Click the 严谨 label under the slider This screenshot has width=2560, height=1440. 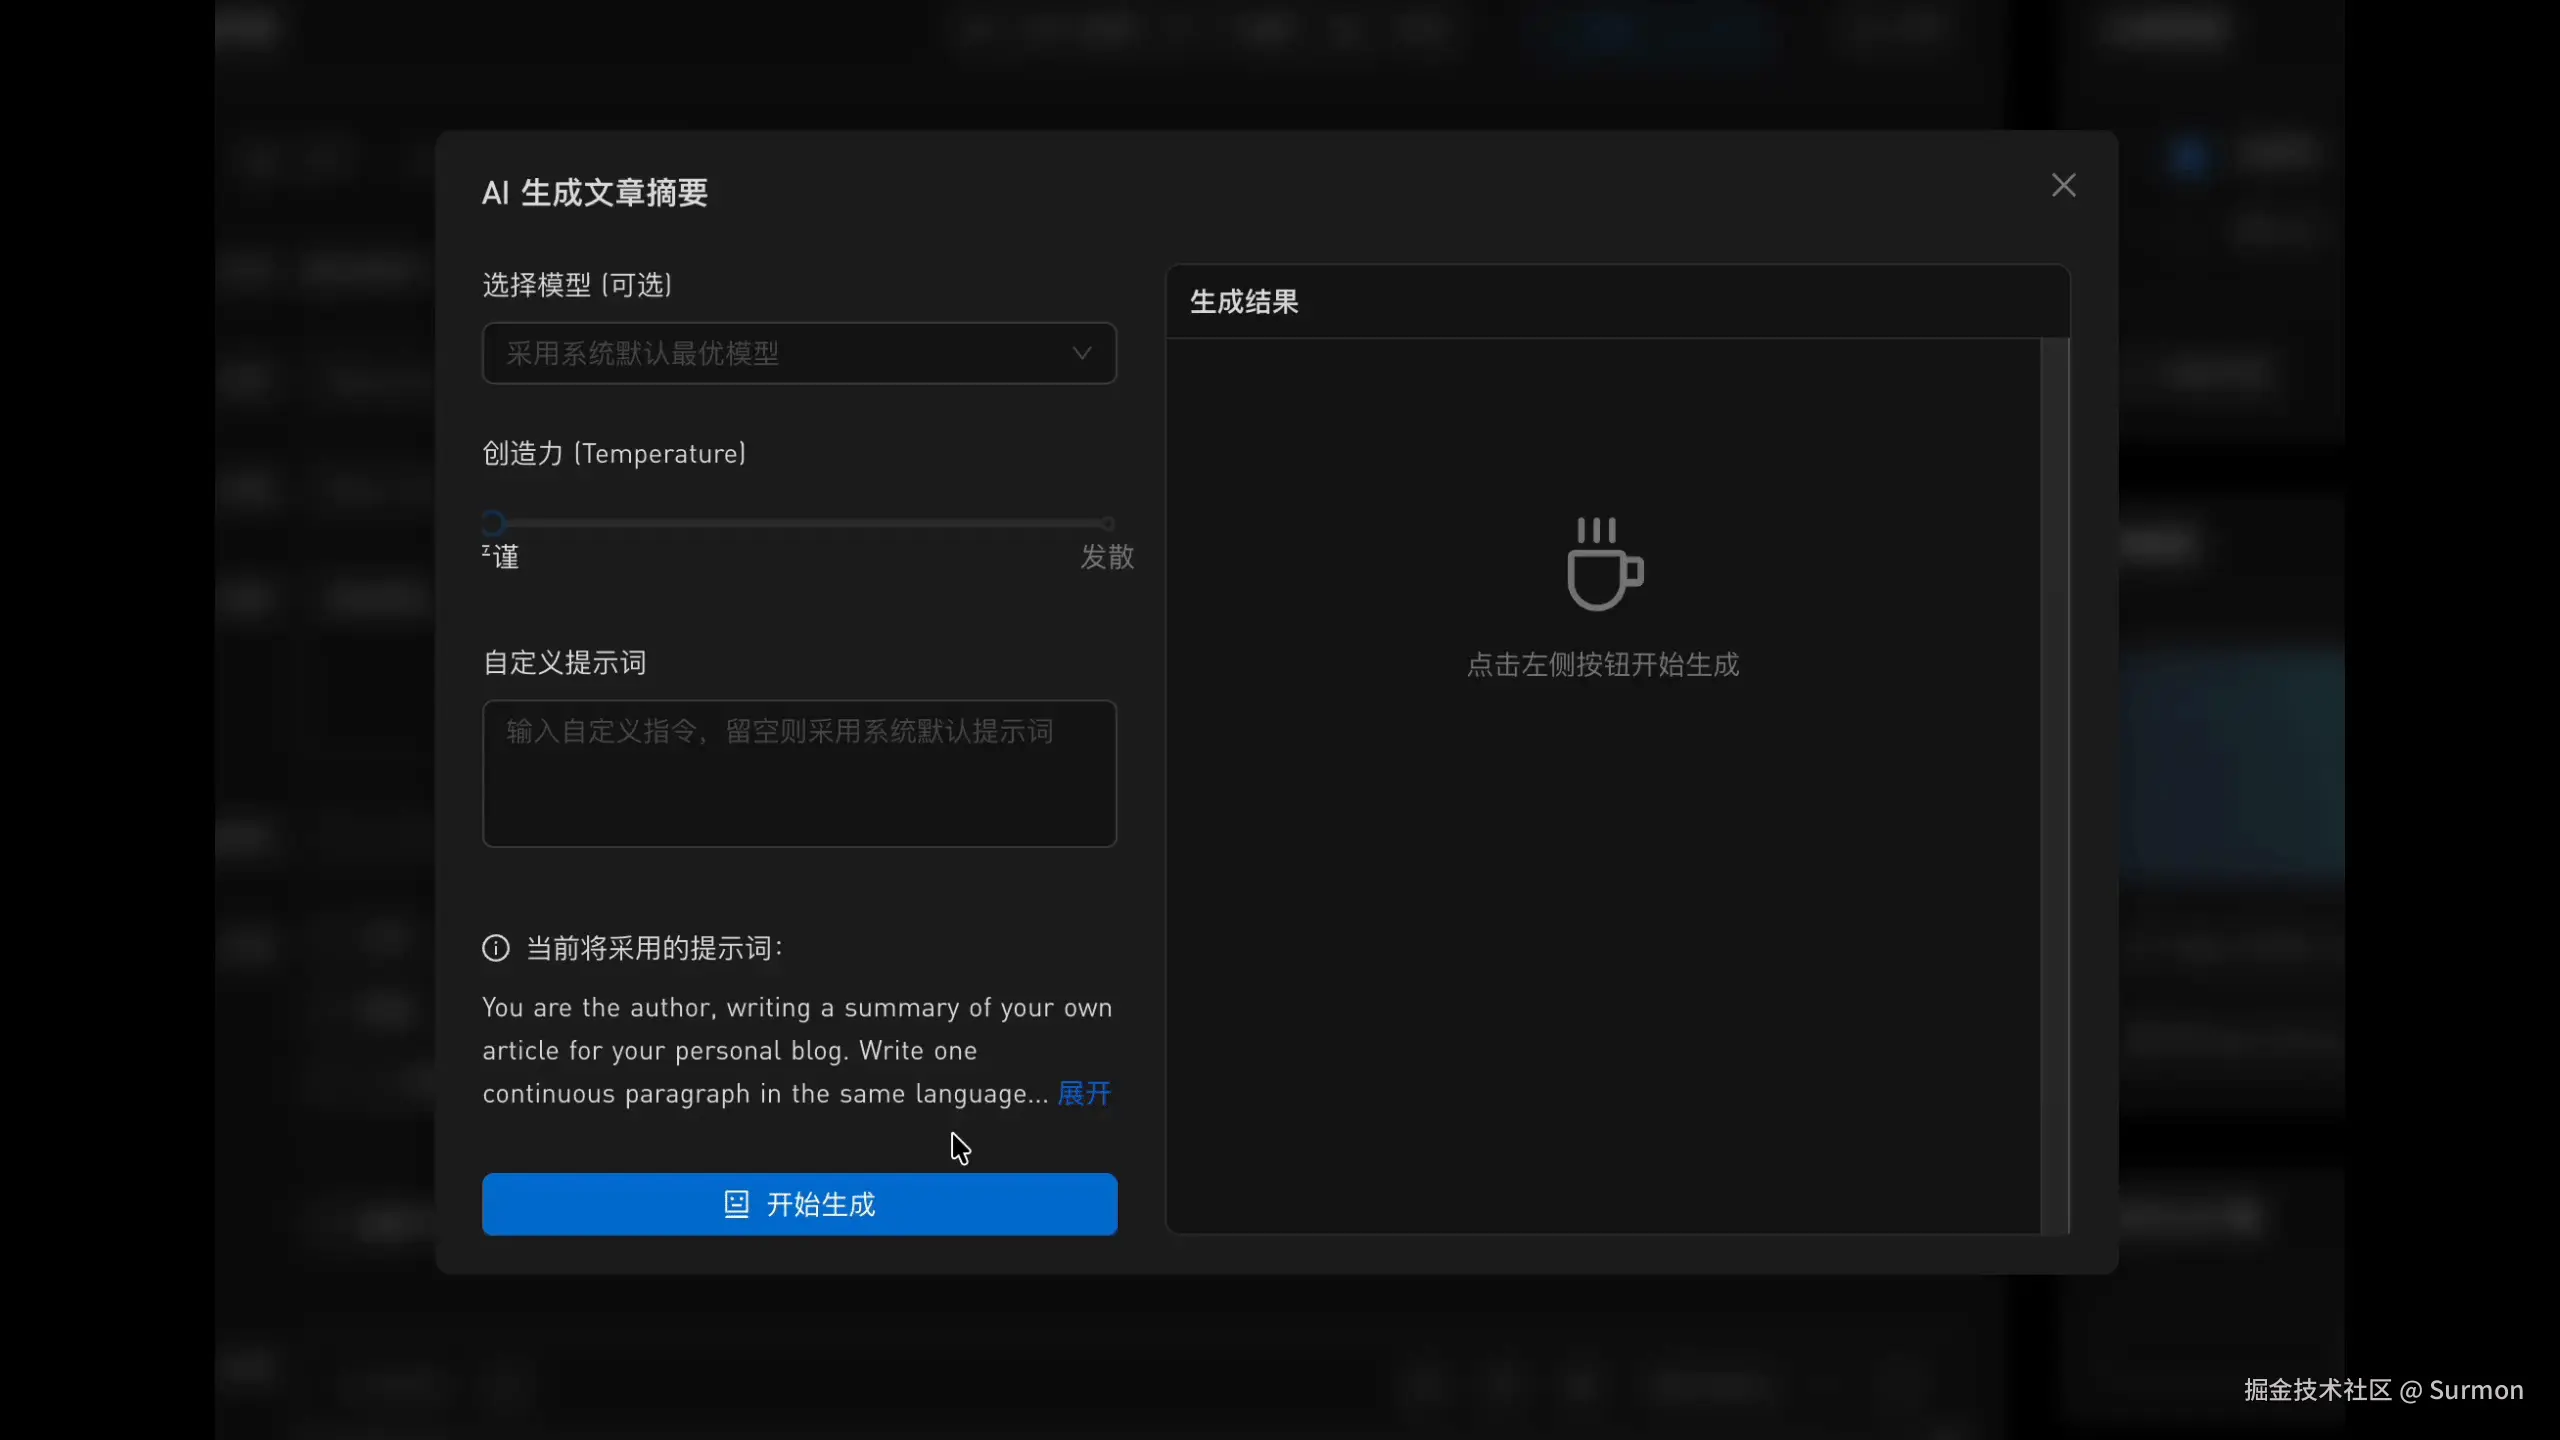(x=502, y=556)
